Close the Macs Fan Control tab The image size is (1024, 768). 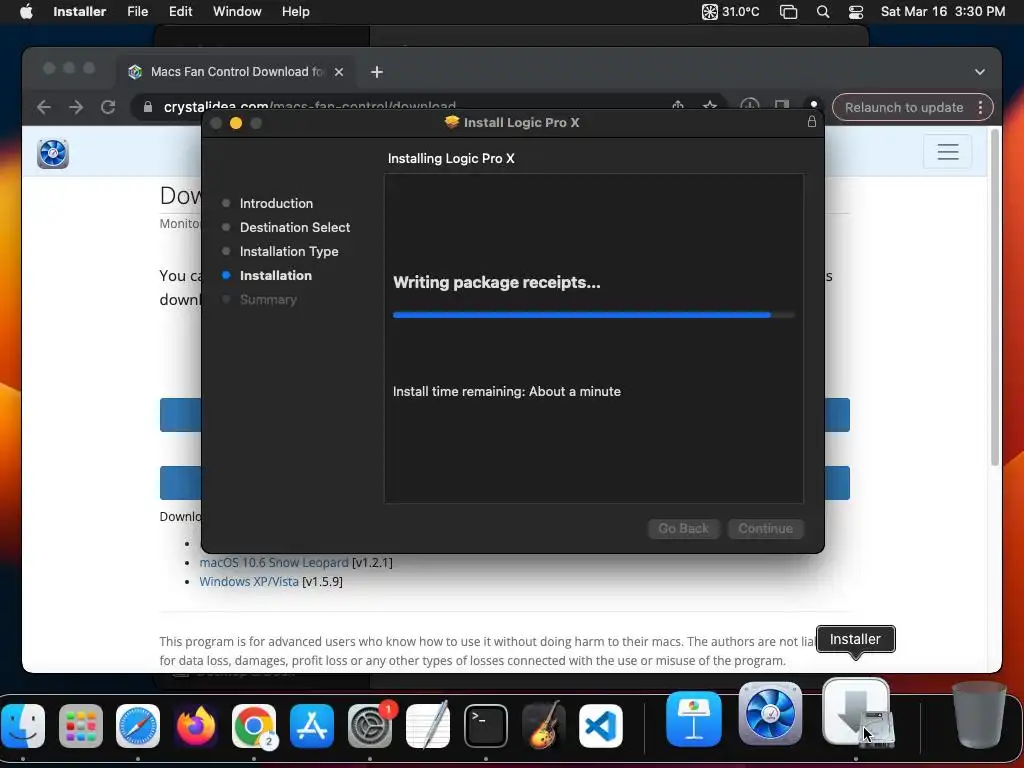[x=339, y=72]
